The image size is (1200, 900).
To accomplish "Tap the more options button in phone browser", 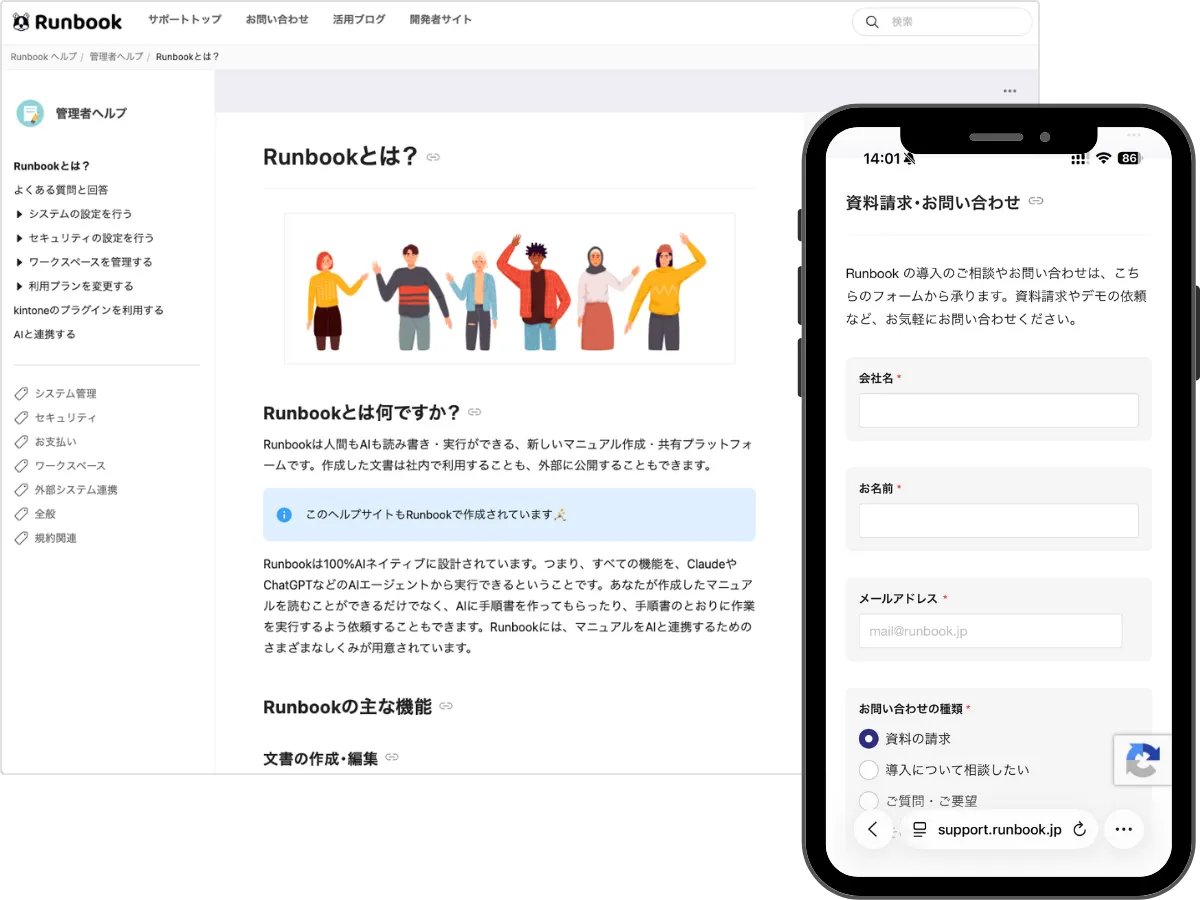I will [1124, 829].
